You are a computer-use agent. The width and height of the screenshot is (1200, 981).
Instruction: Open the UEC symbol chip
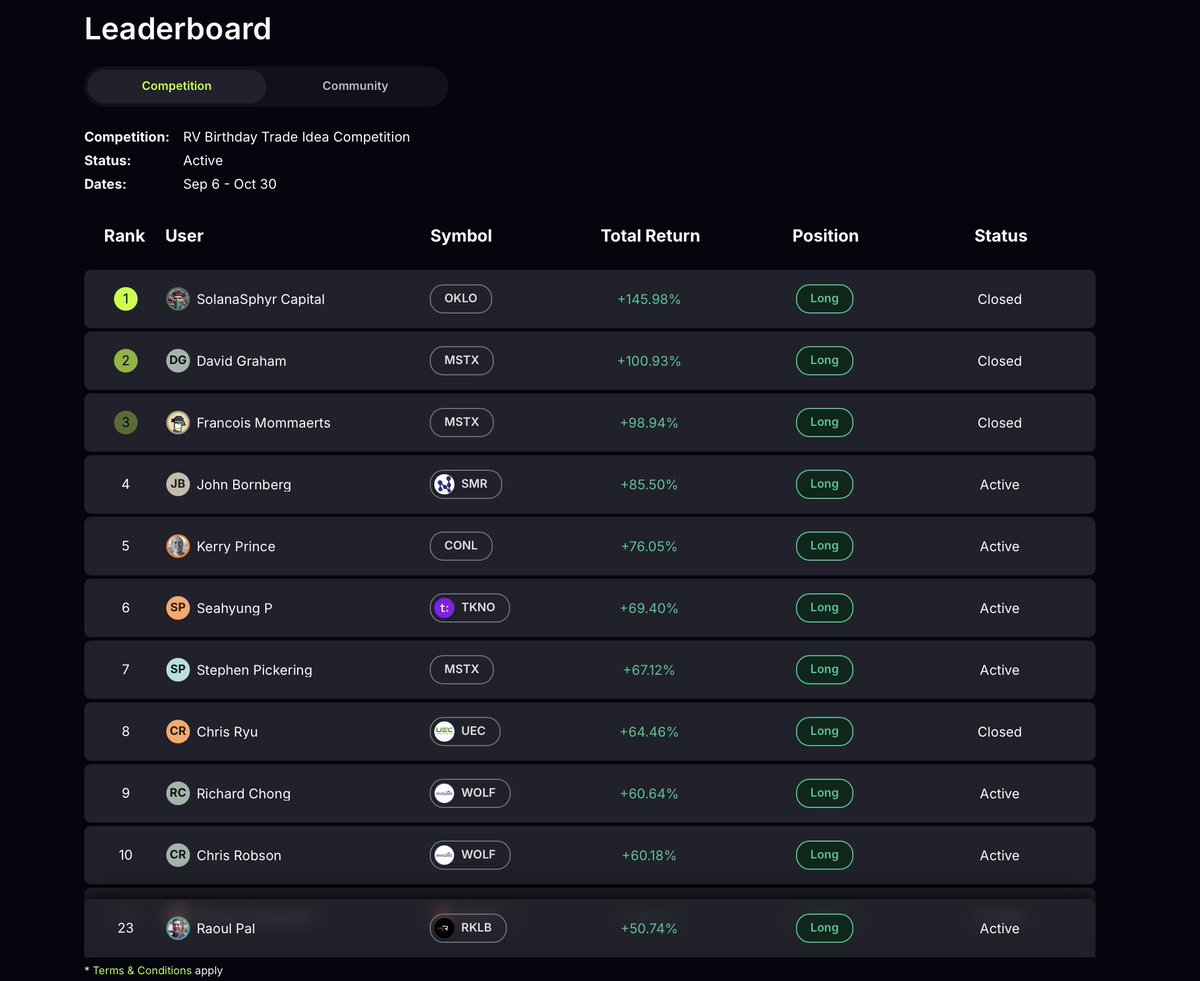[465, 731]
